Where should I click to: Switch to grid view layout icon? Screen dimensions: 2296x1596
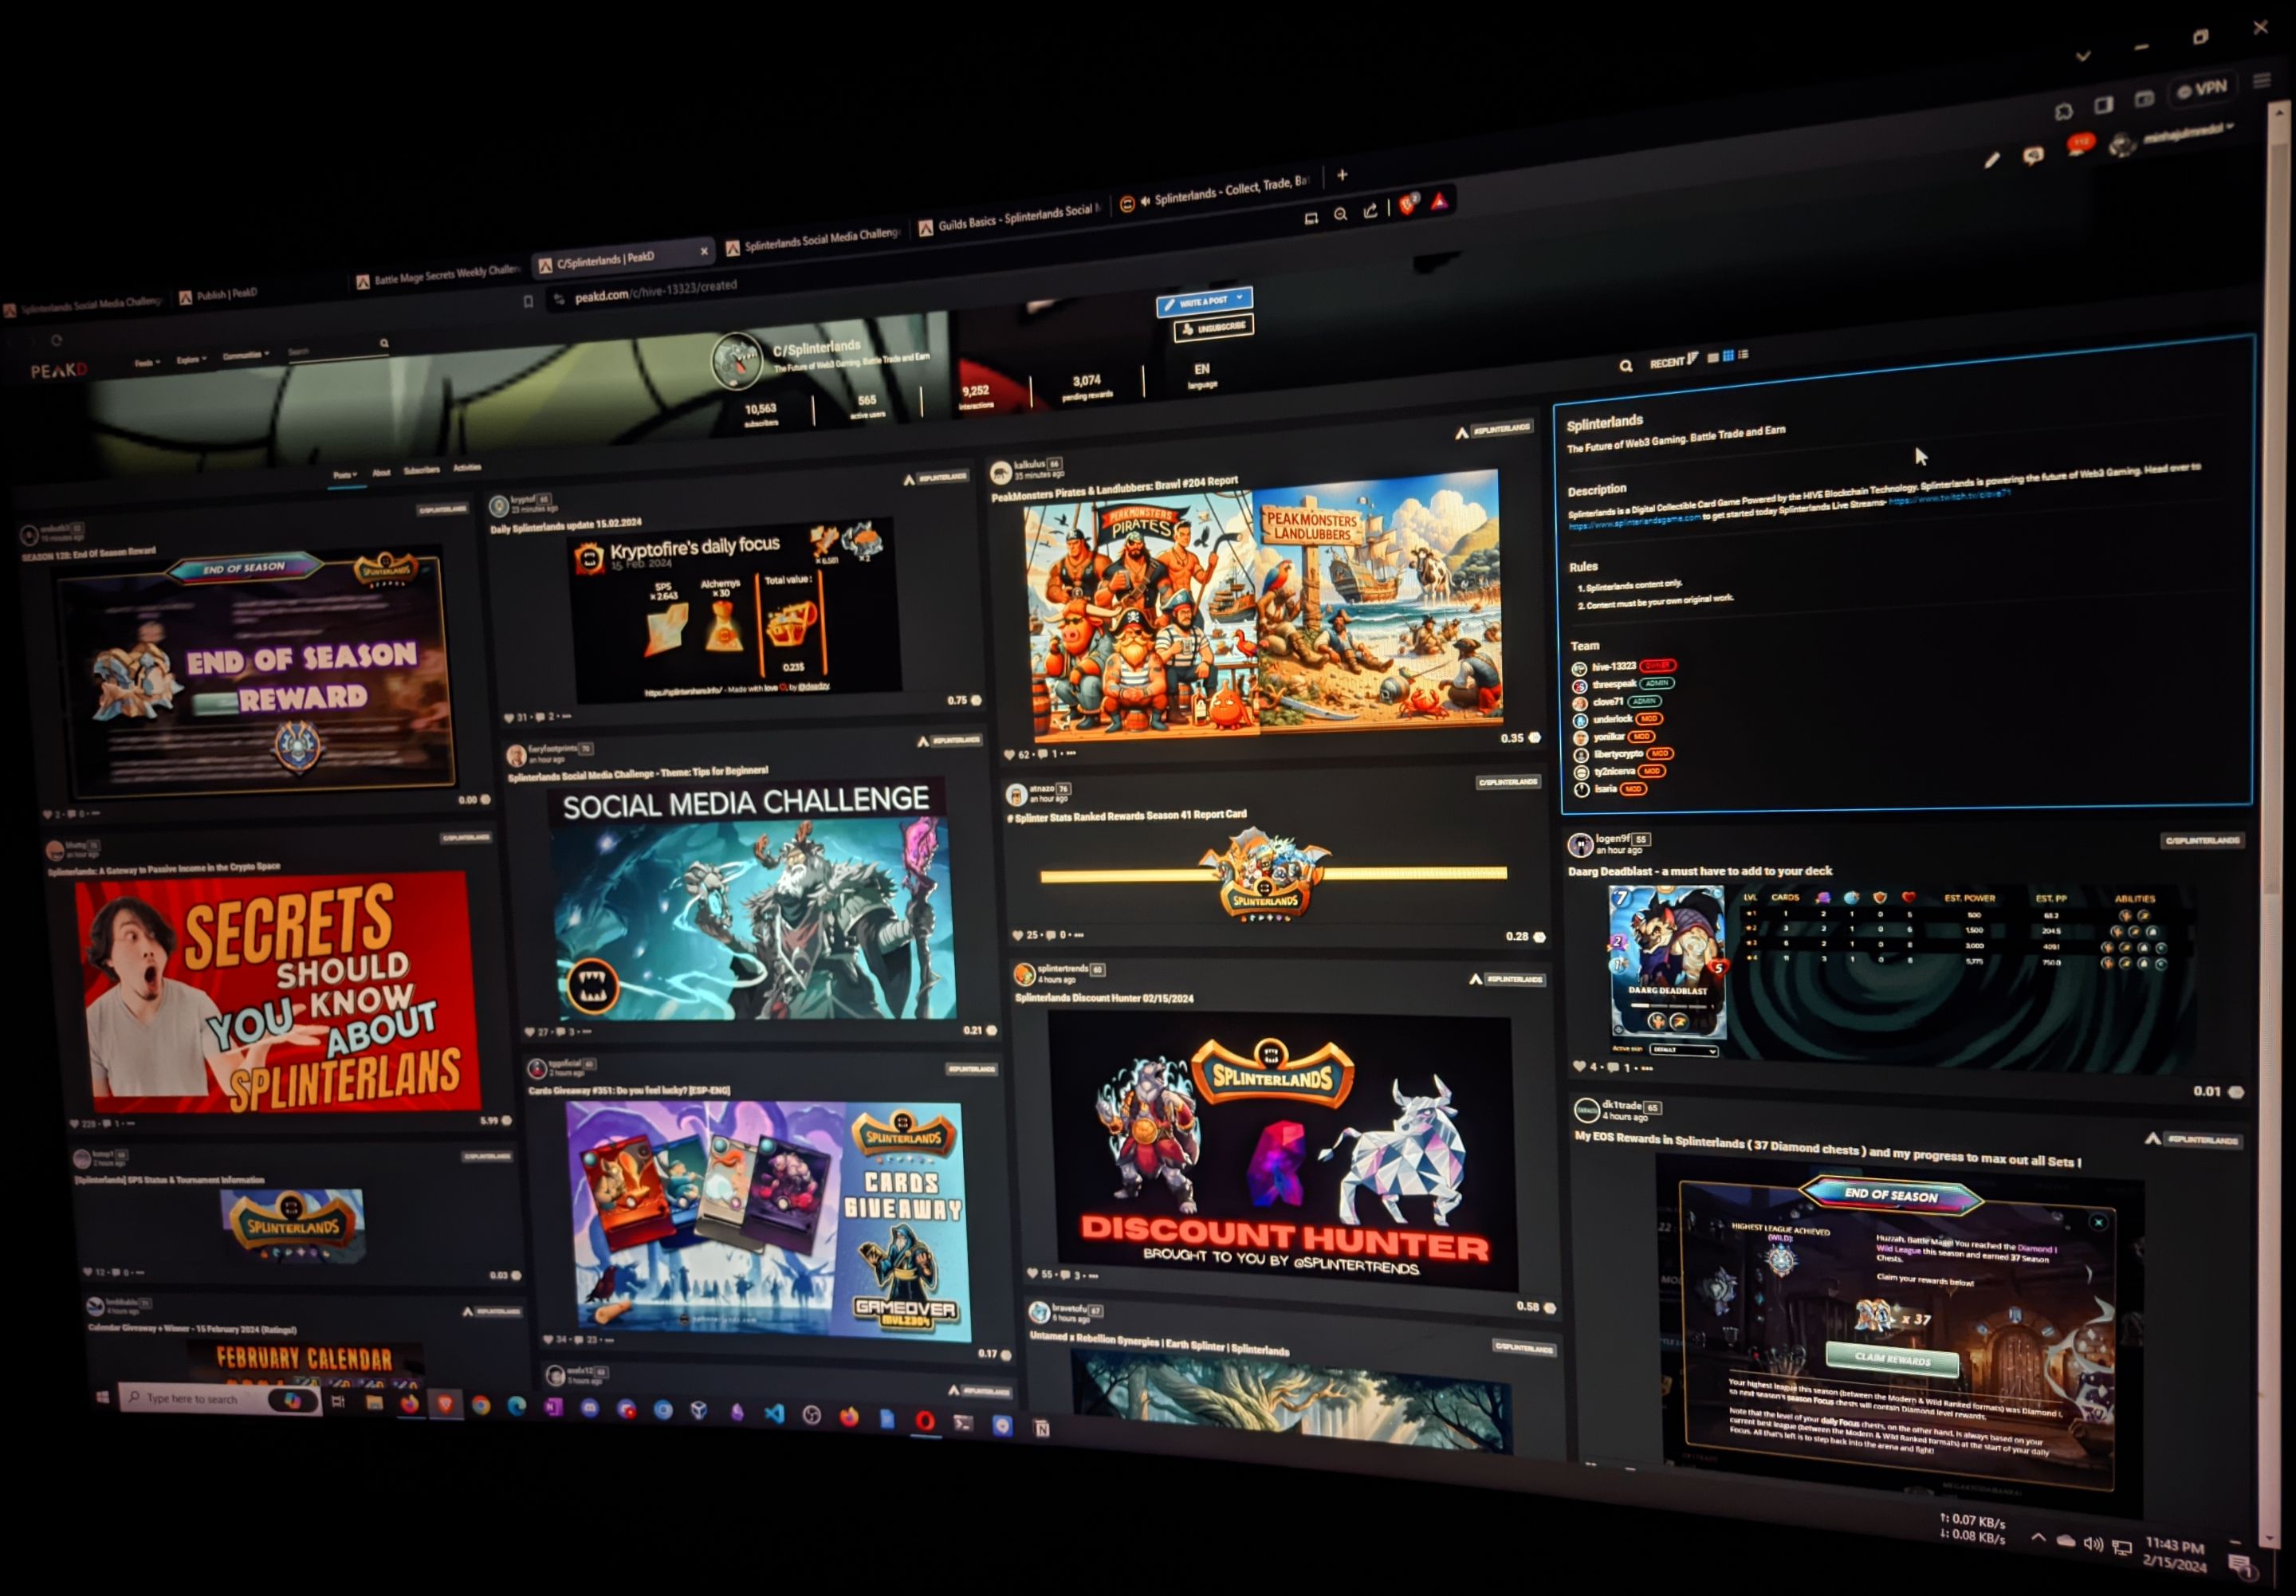1728,356
